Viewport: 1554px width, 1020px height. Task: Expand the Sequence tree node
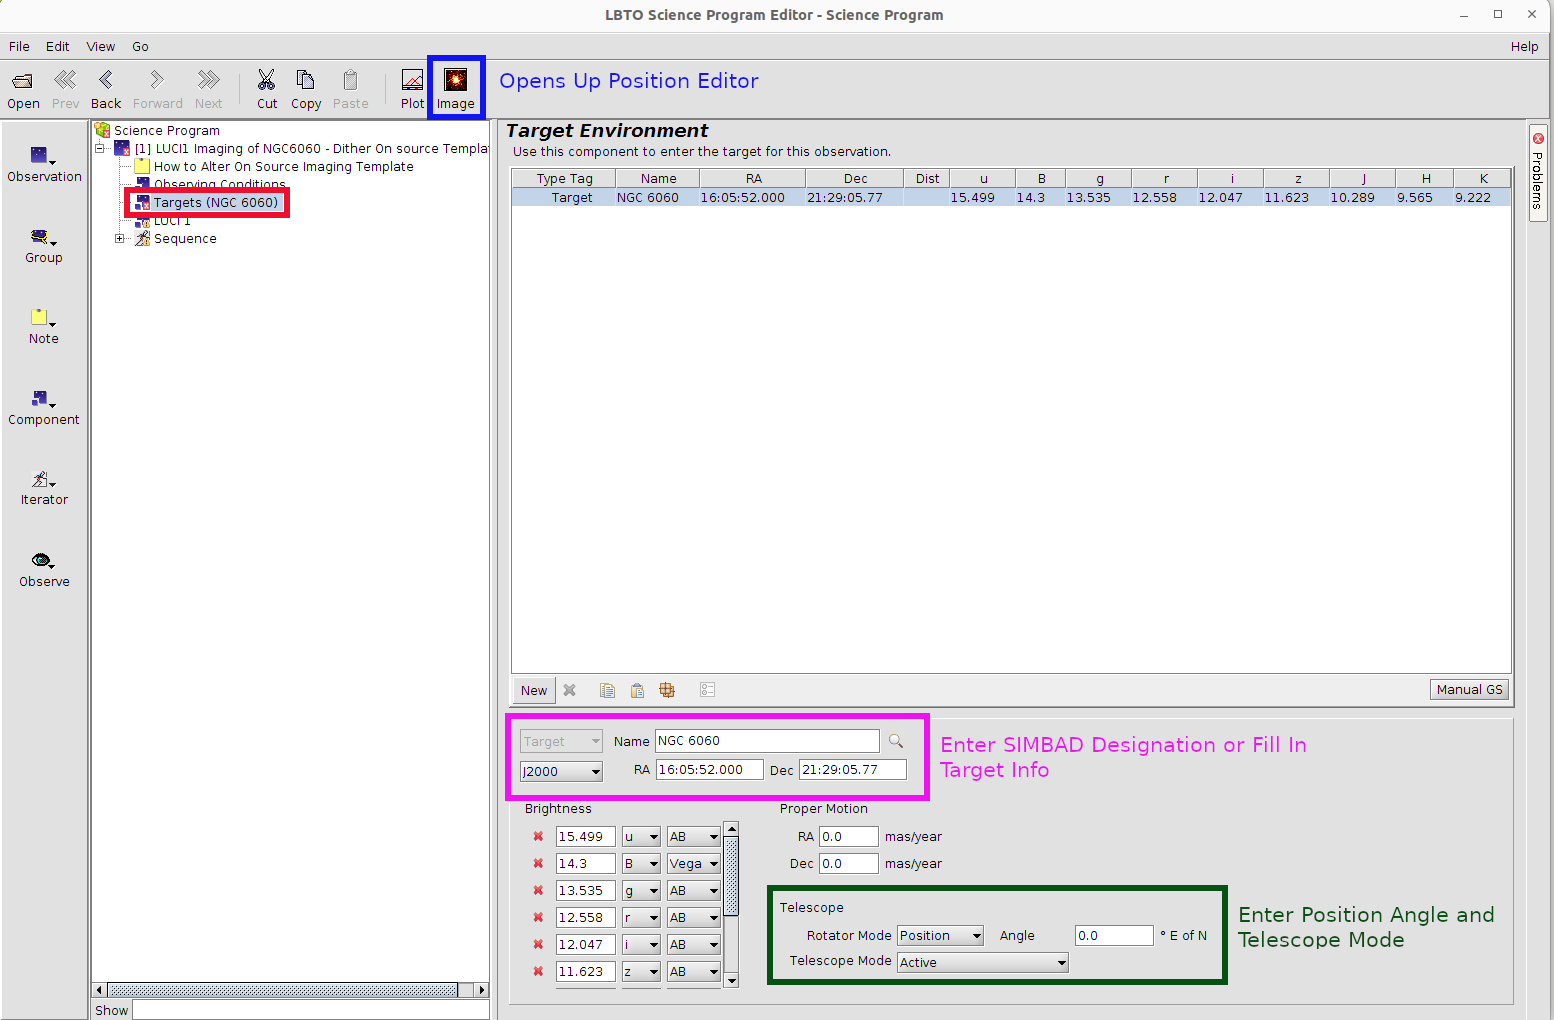pos(120,239)
